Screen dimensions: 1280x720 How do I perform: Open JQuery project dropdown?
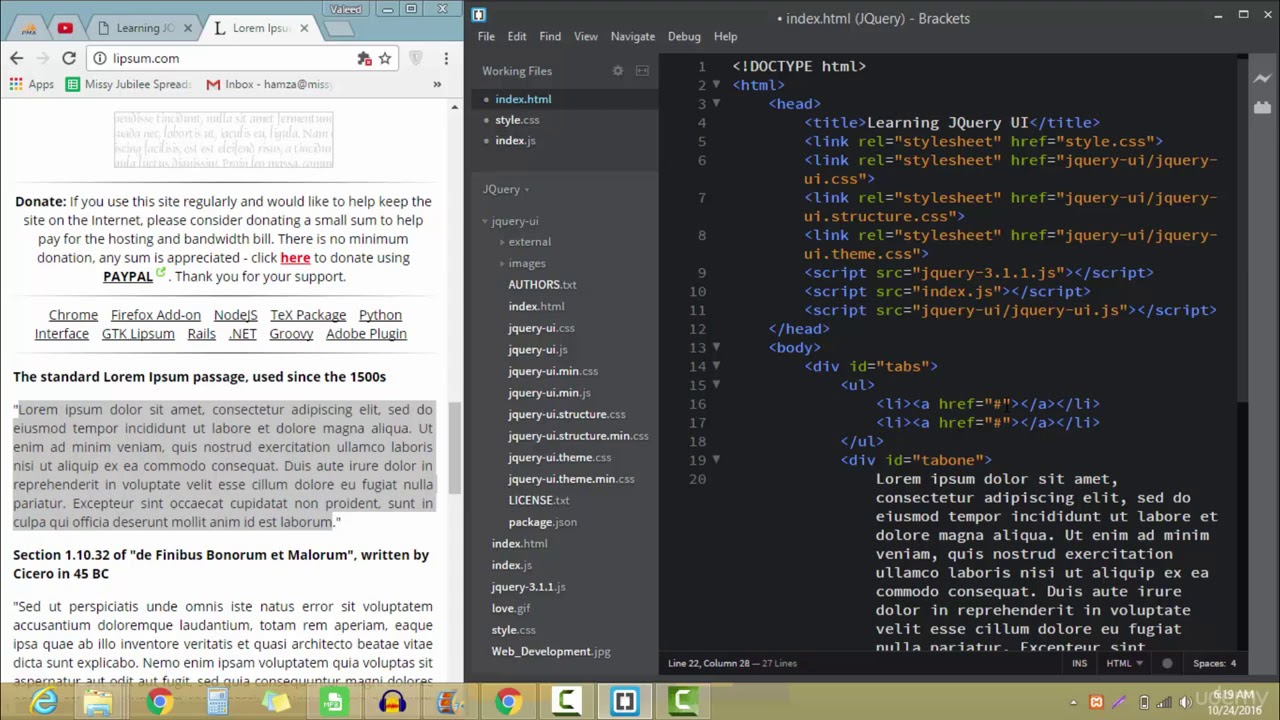tap(506, 189)
